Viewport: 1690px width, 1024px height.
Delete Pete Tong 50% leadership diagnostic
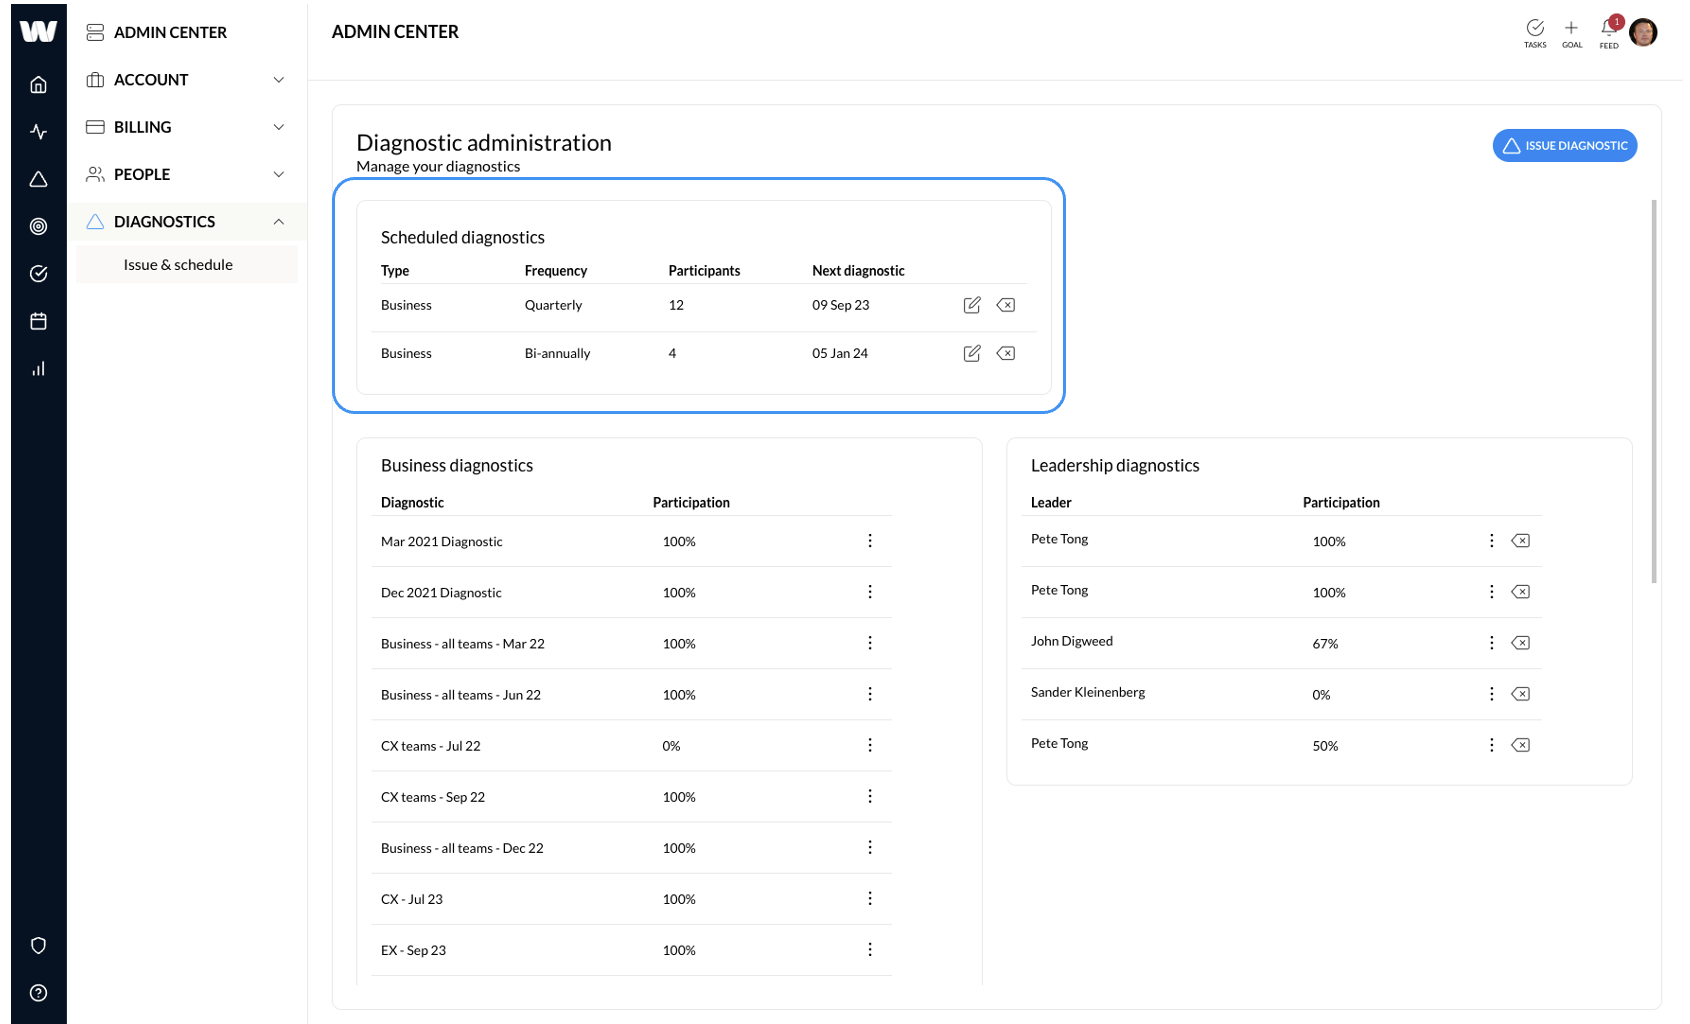coord(1521,745)
